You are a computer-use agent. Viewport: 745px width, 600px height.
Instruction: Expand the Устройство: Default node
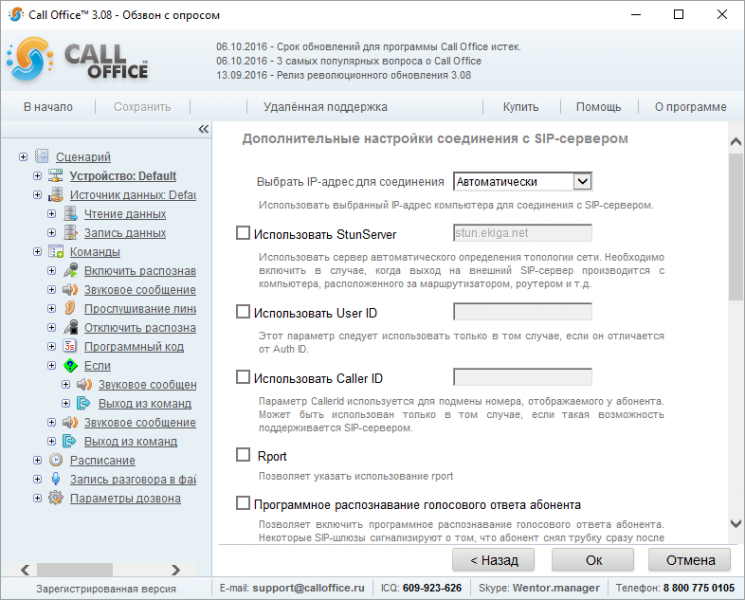38,175
